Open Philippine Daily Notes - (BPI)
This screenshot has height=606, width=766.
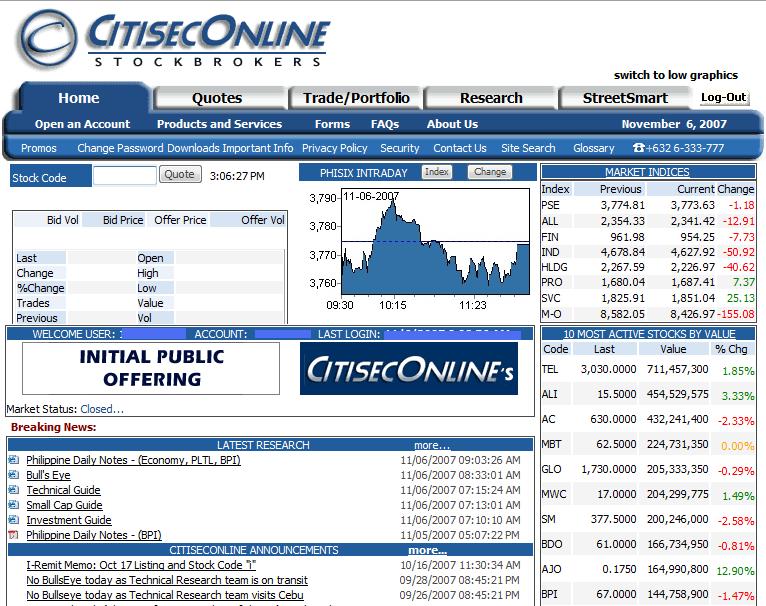(94, 535)
